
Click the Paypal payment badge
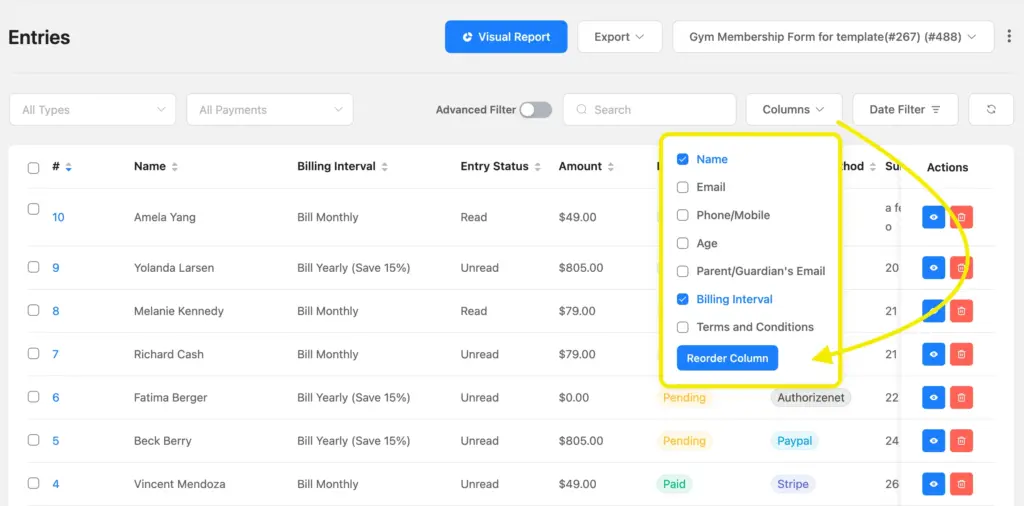point(795,441)
